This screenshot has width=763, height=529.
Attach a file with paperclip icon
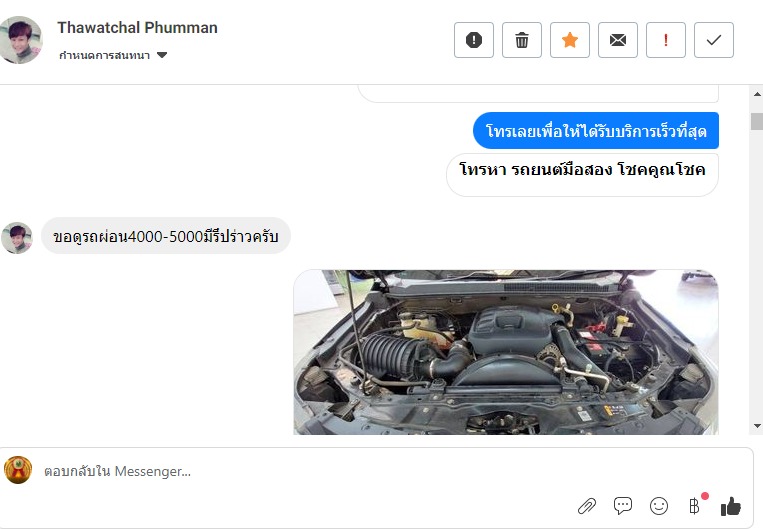pos(587,506)
